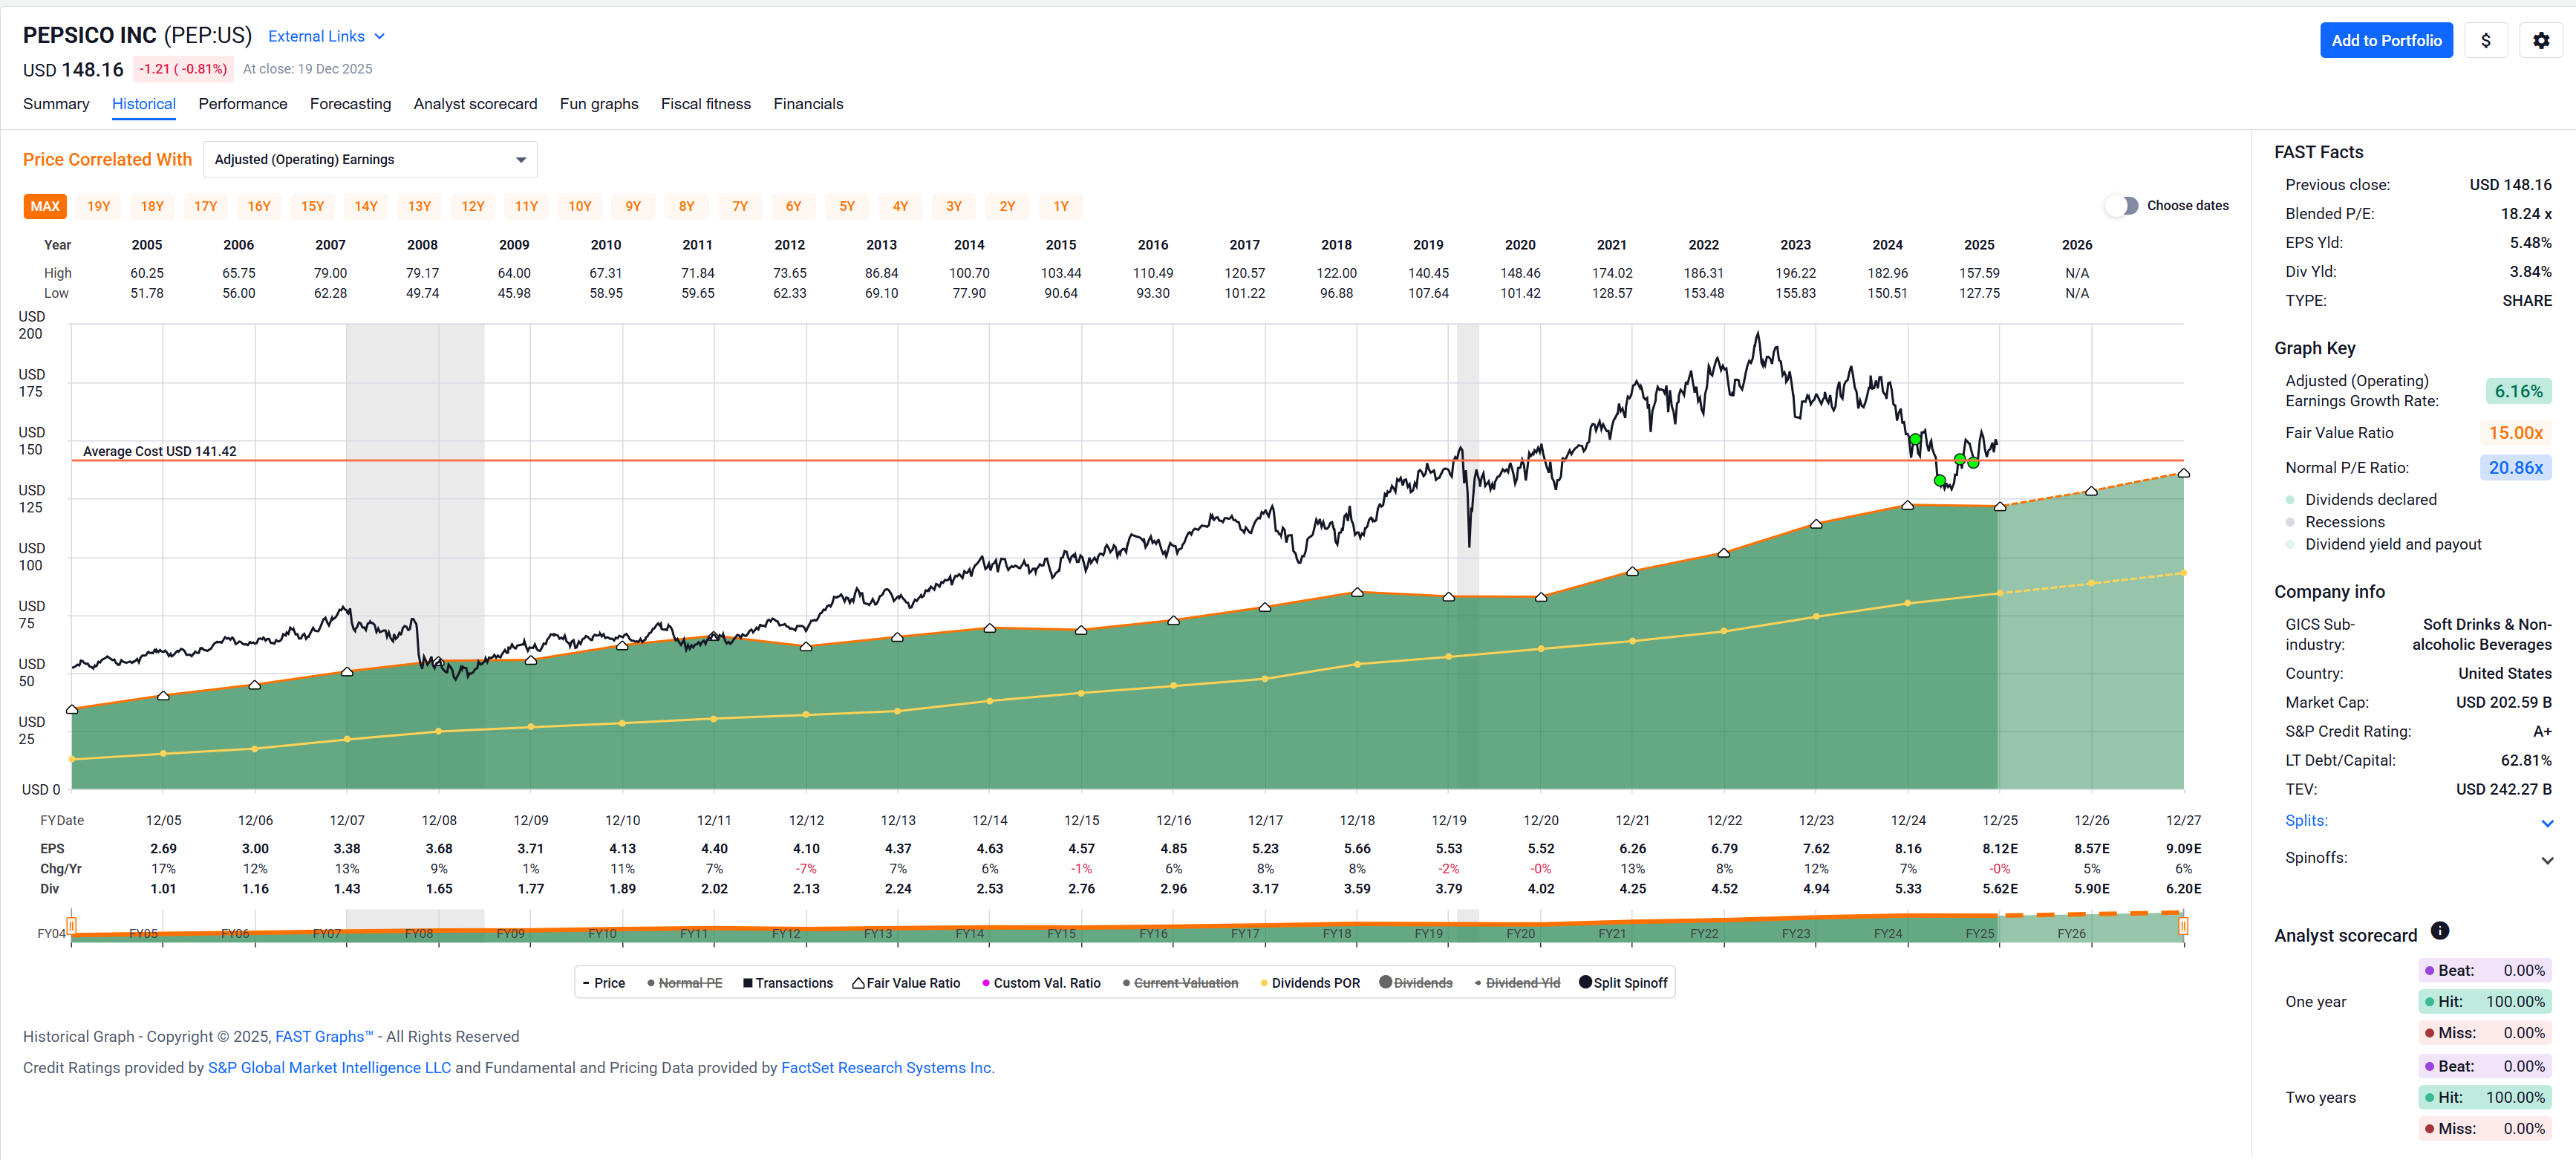Open the settings gear icon
Viewport: 2576px width, 1160px height.
pos(2540,40)
